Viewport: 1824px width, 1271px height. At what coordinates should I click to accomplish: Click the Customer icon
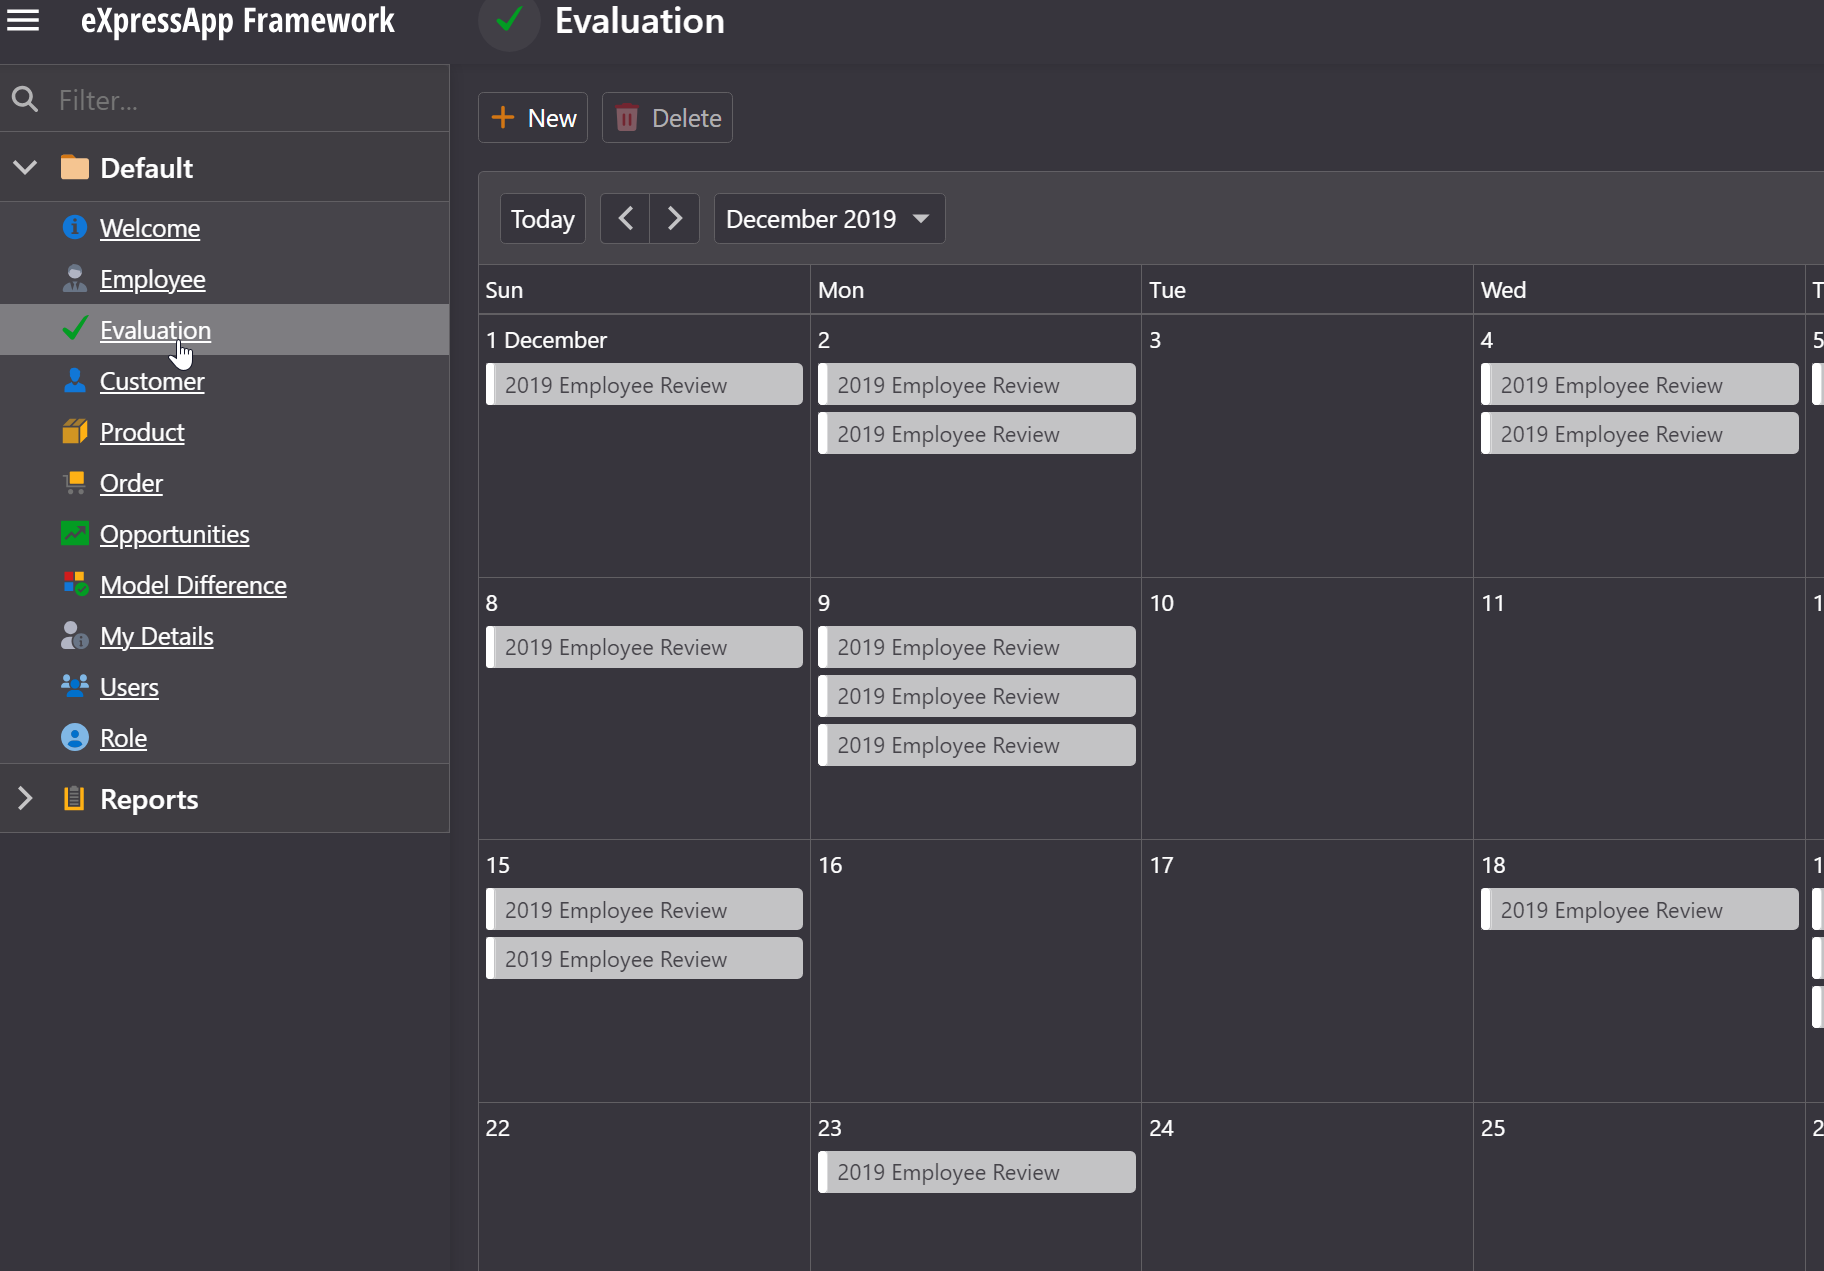75,380
